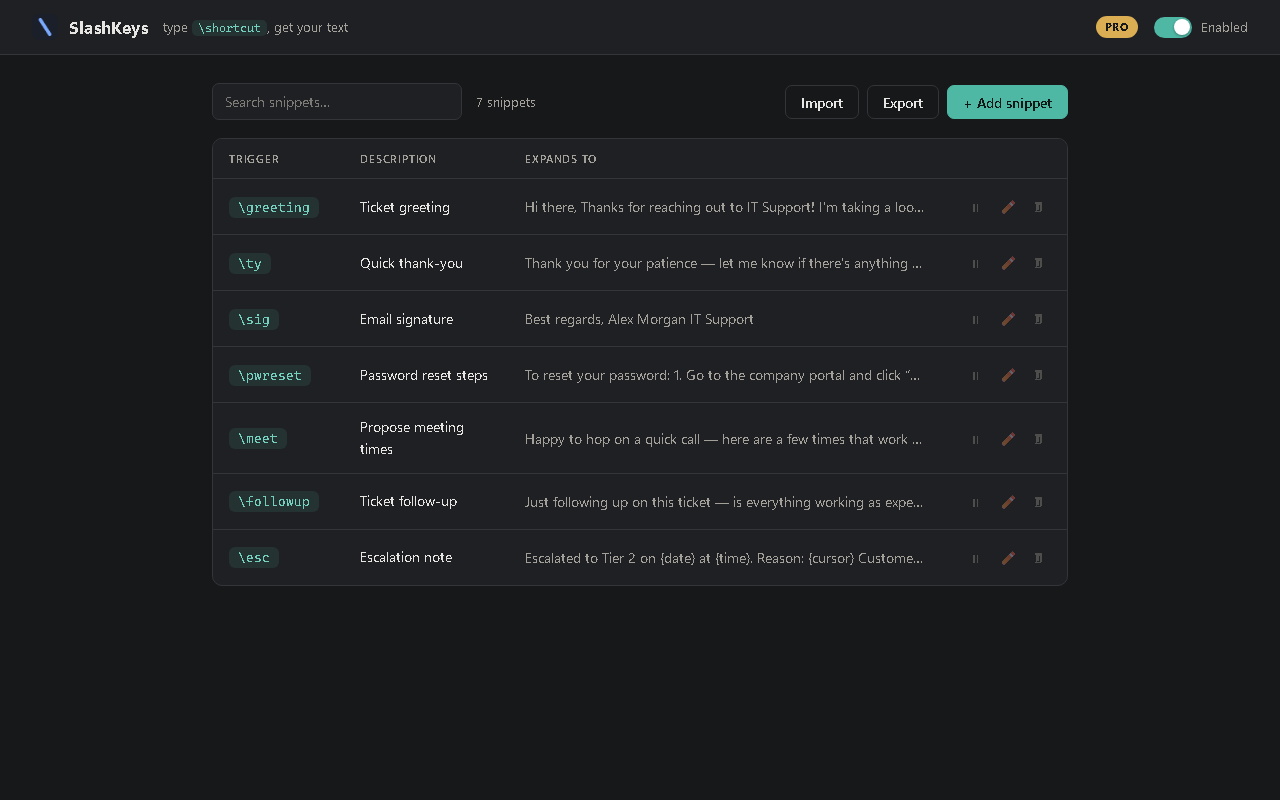Pause the \sig snippet
The height and width of the screenshot is (800, 1280).
pyautogui.click(x=975, y=319)
